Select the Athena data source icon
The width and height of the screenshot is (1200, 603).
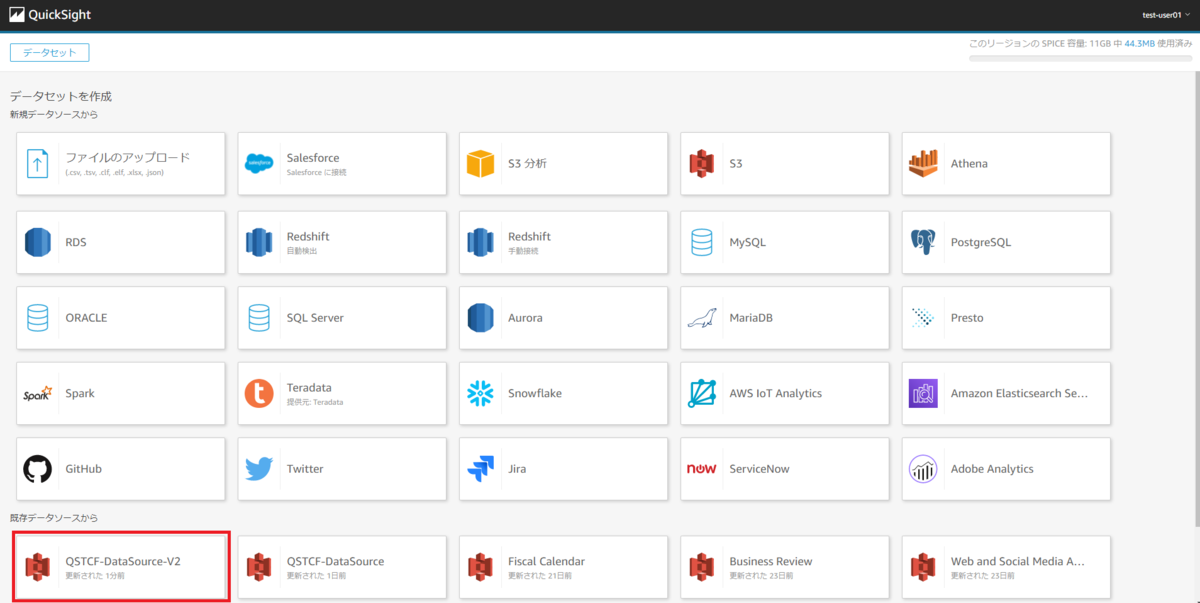tap(924, 163)
